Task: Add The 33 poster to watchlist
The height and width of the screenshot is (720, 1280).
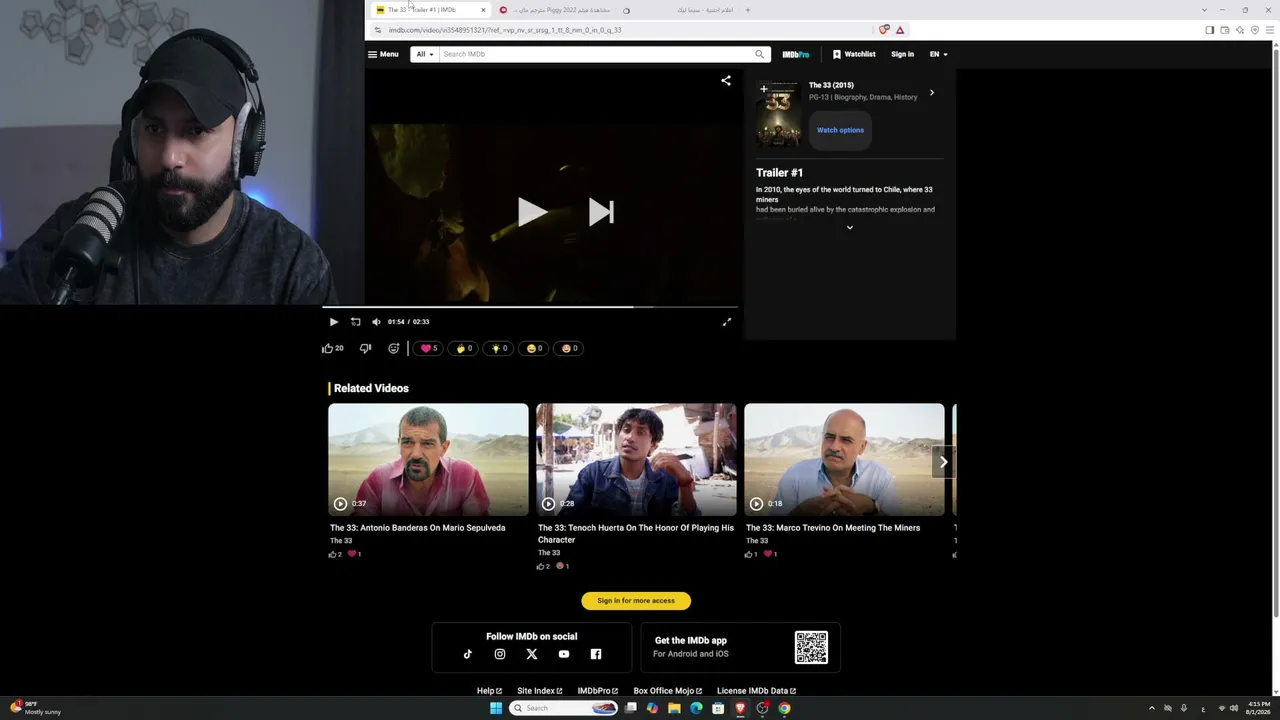Action: (x=764, y=89)
